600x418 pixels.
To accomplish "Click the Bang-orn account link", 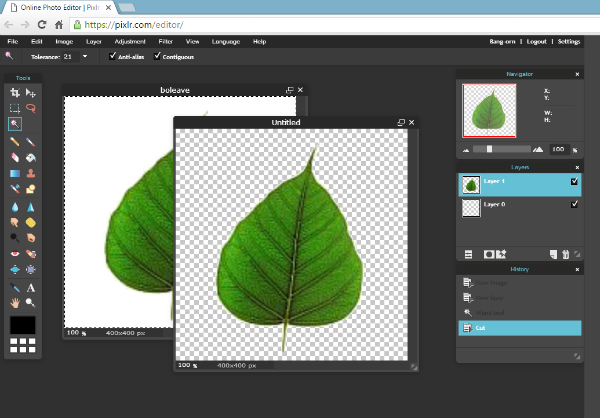I will coord(502,41).
